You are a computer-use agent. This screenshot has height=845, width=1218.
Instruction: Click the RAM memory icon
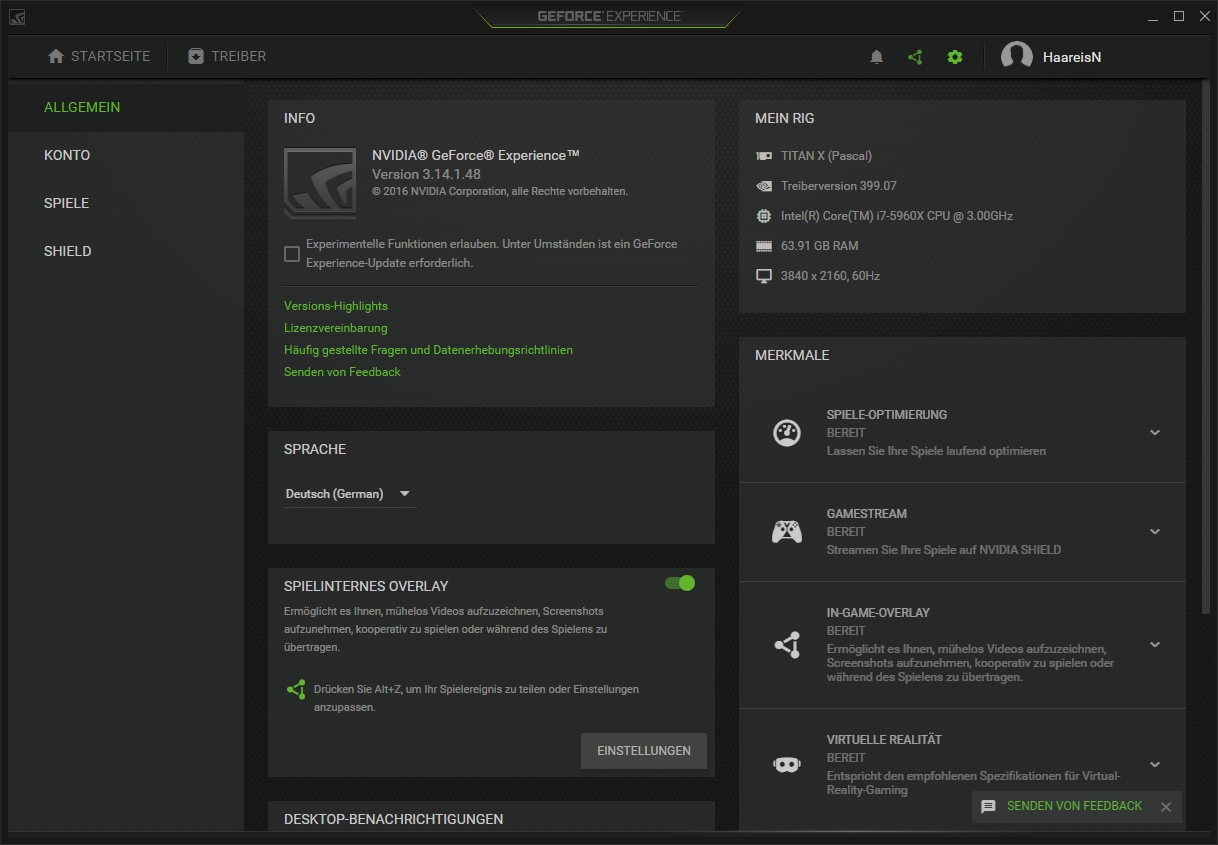click(x=764, y=246)
